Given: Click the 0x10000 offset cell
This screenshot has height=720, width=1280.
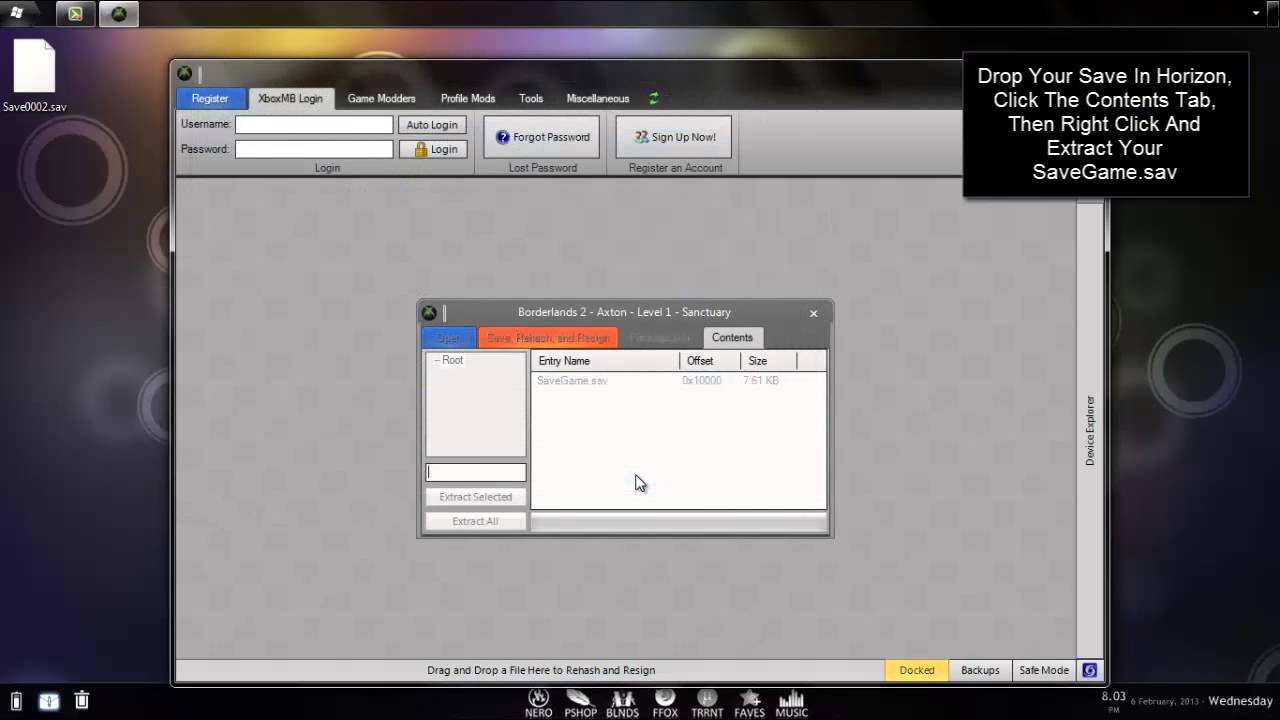Looking at the screenshot, I should click(x=701, y=381).
